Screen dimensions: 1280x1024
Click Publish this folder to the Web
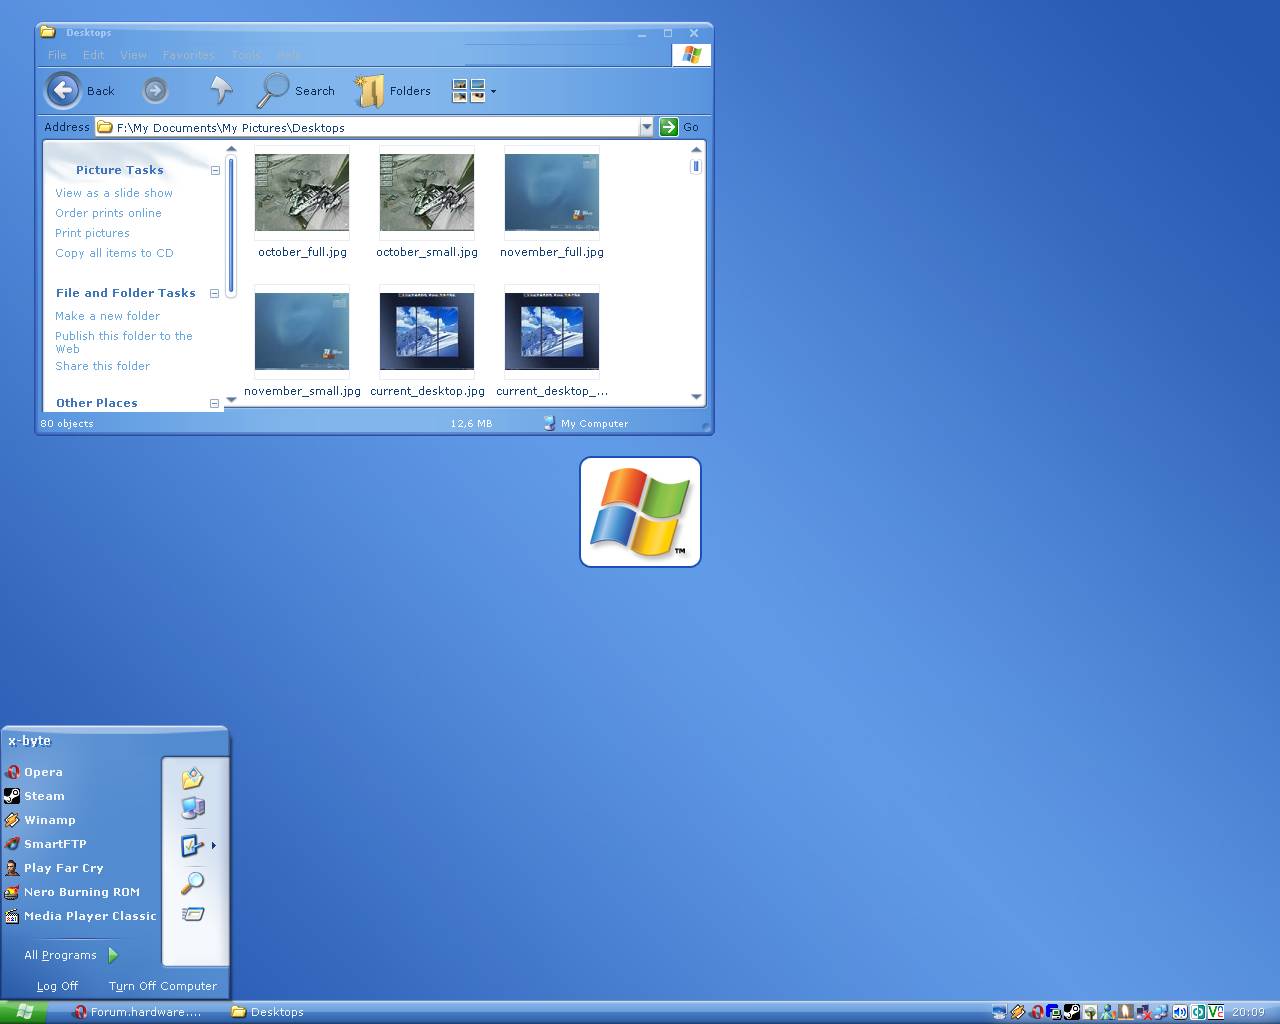pos(124,342)
